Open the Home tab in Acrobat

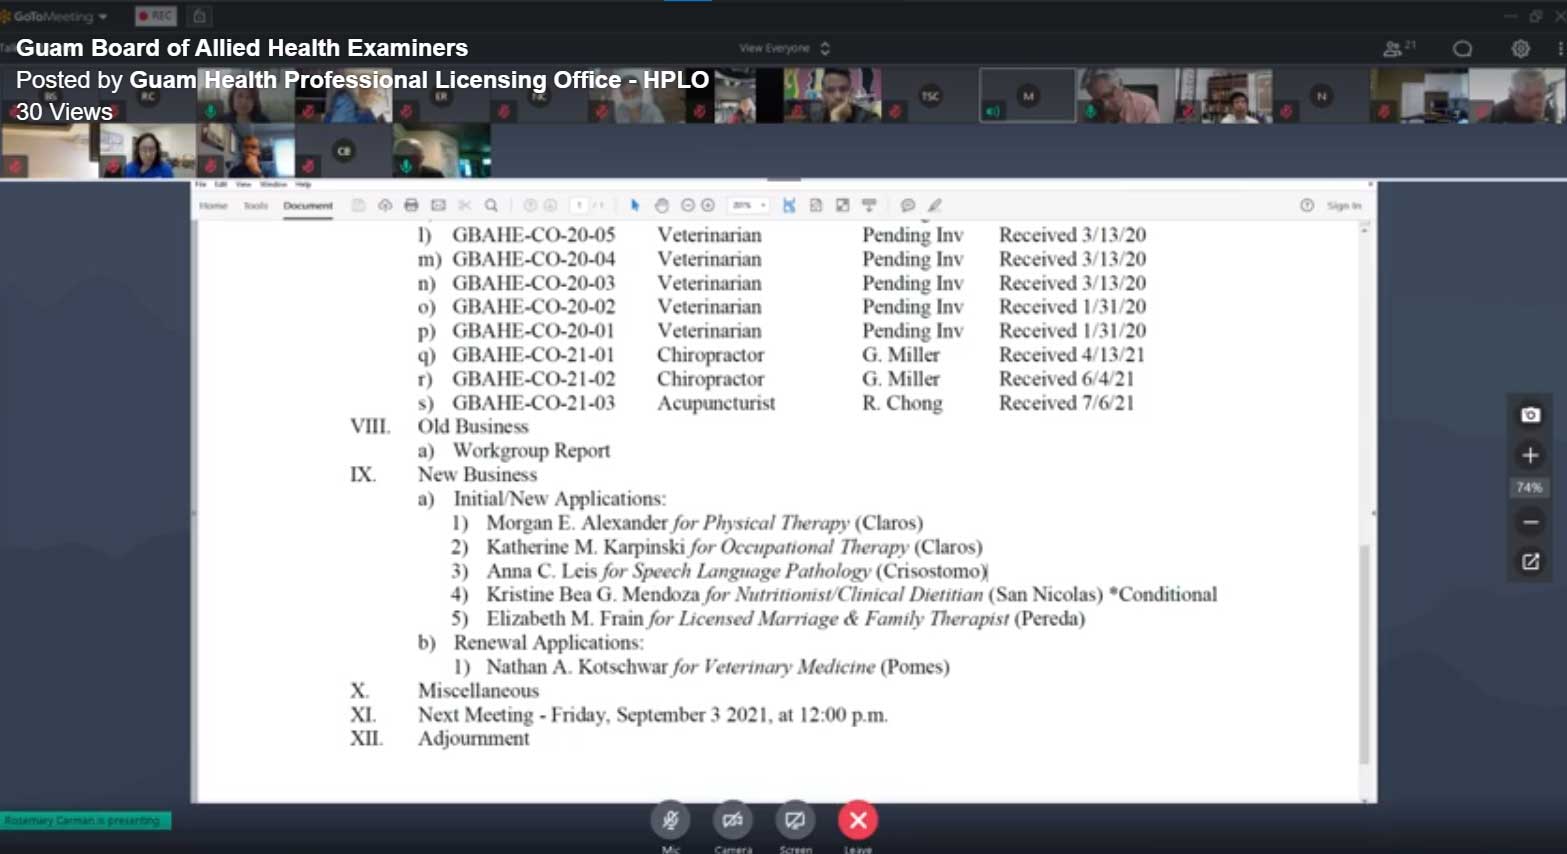pyautogui.click(x=213, y=206)
